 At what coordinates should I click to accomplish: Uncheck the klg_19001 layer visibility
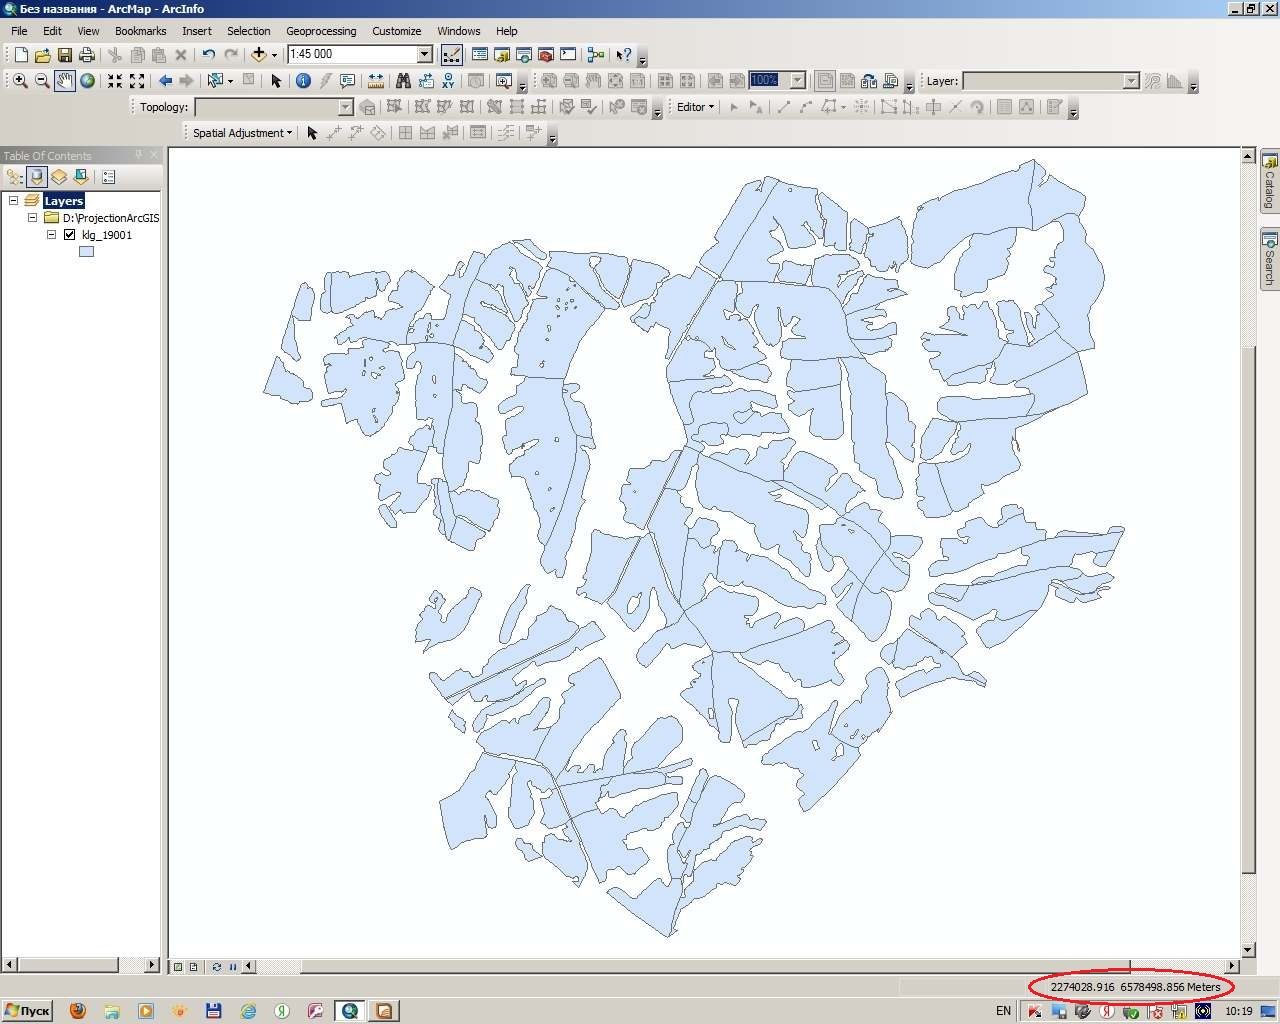tap(69, 235)
